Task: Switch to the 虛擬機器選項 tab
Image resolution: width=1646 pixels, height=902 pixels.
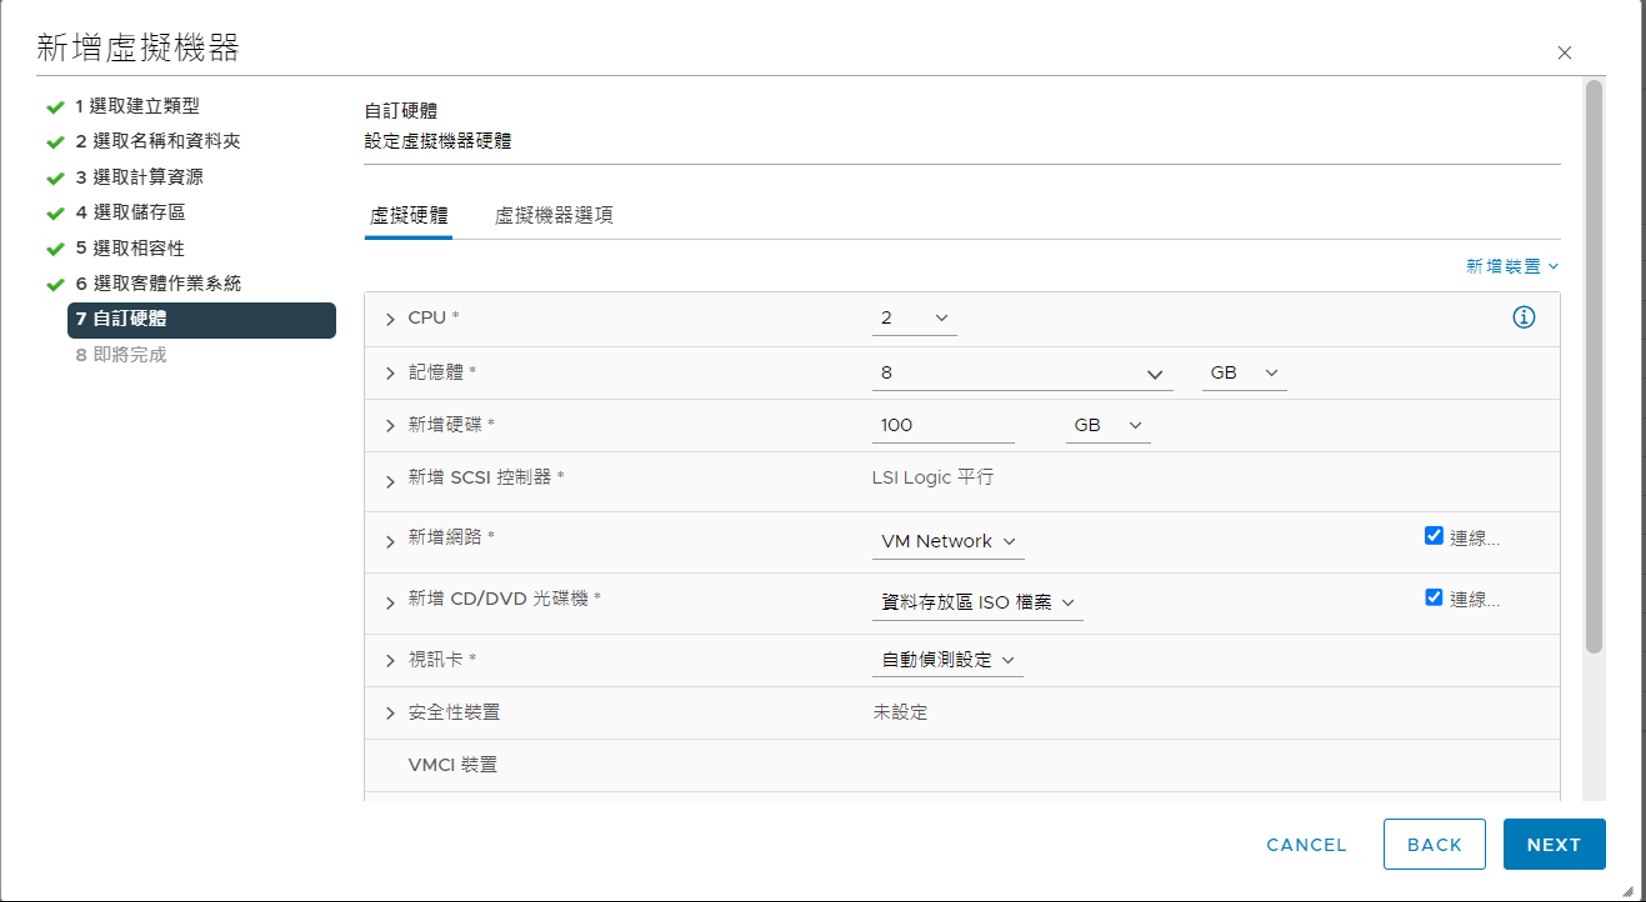Action: (553, 215)
